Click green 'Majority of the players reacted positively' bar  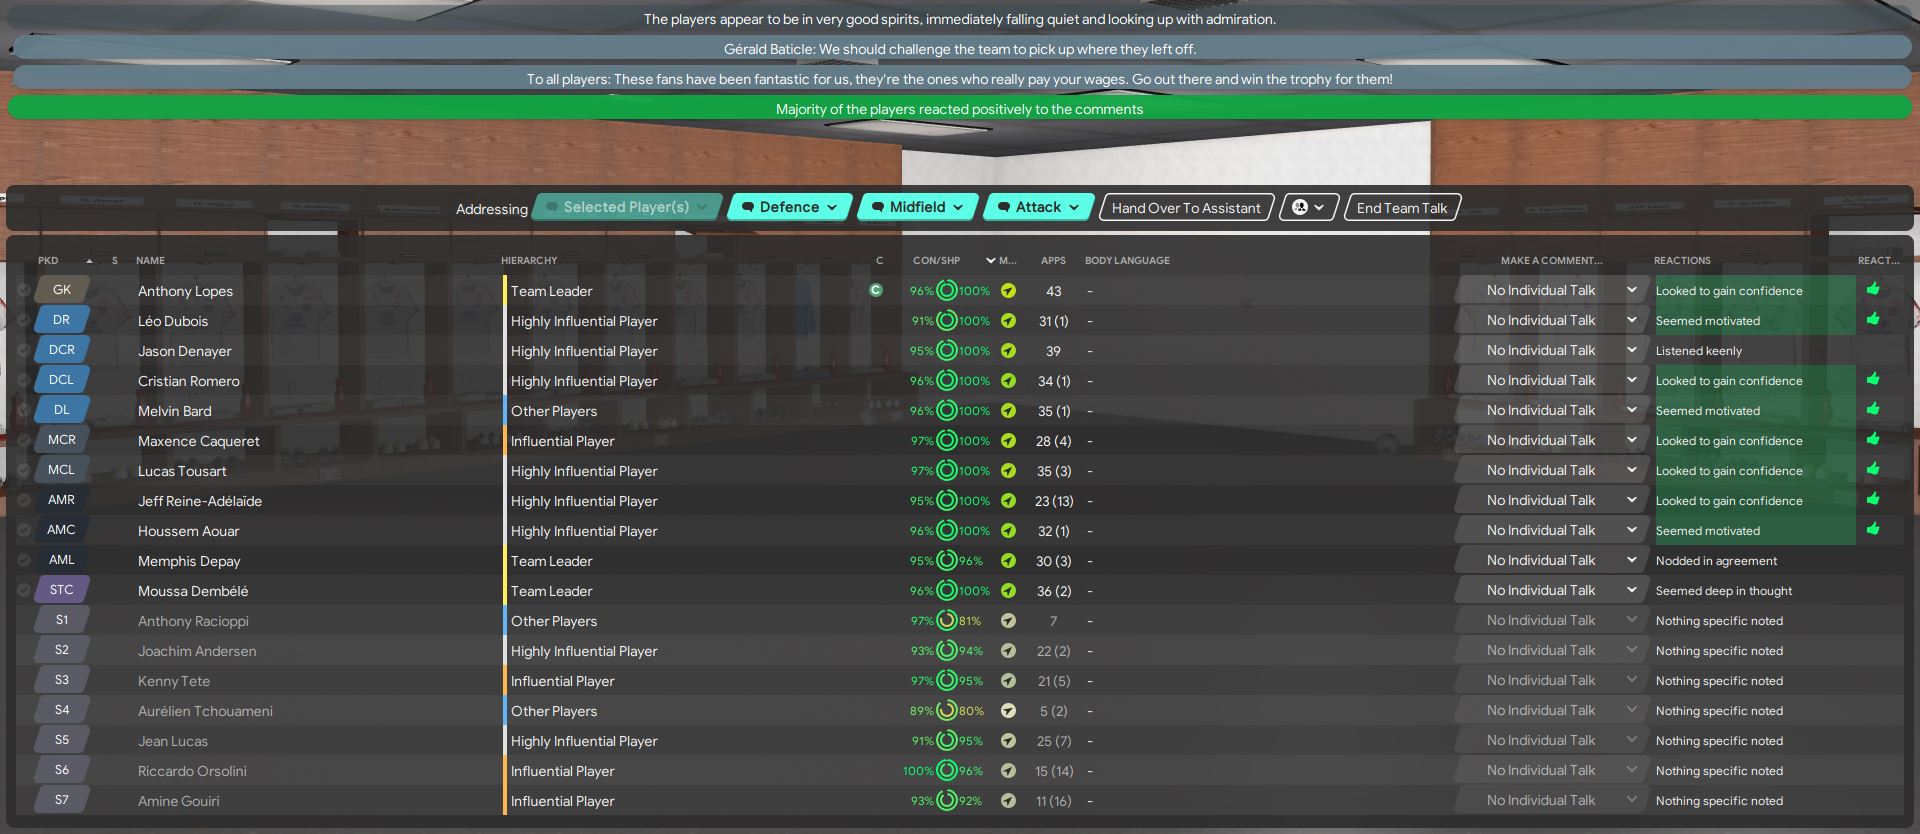[959, 109]
